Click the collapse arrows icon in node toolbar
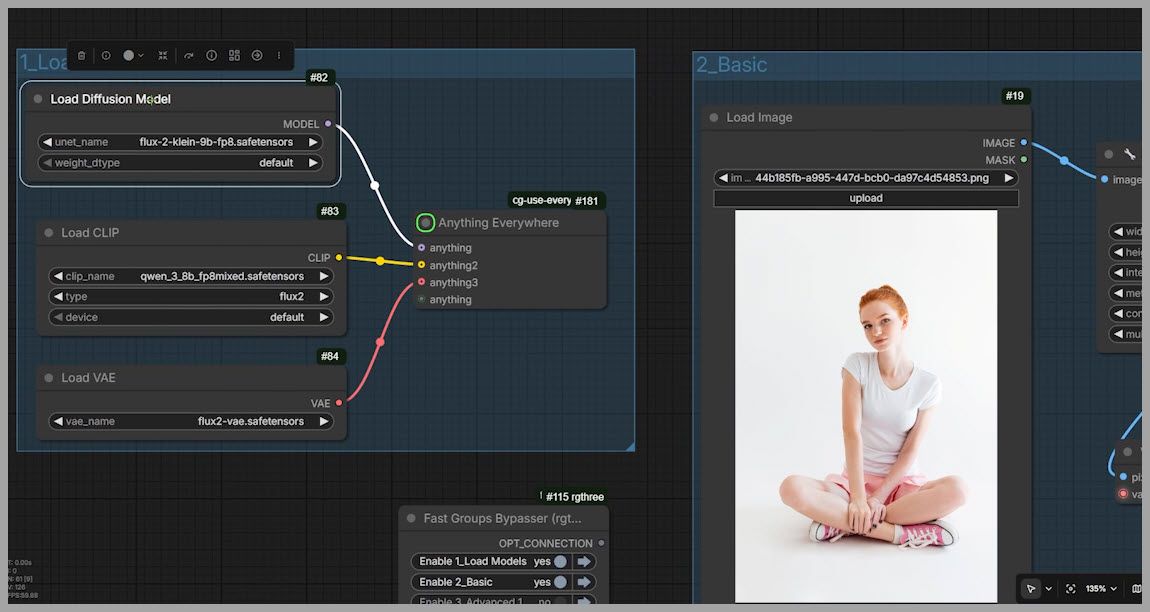1150x612 pixels. point(163,56)
